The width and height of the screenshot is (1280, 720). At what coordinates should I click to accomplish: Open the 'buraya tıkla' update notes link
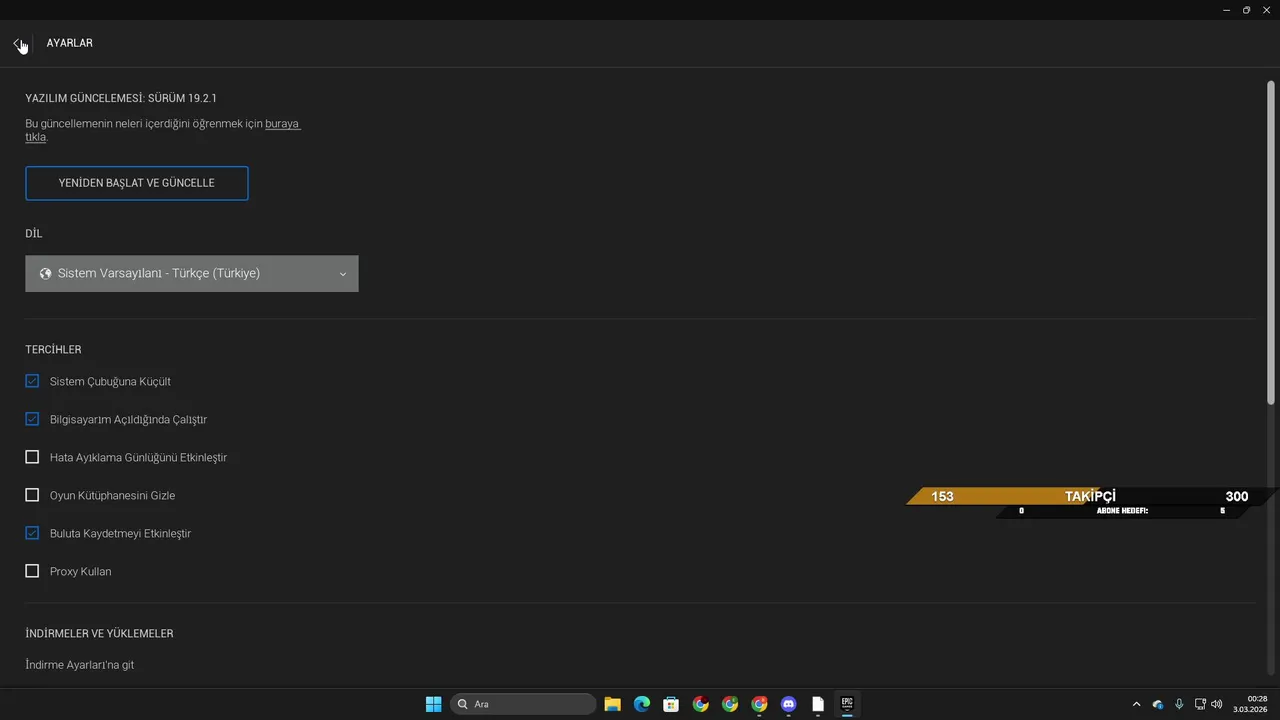282,124
